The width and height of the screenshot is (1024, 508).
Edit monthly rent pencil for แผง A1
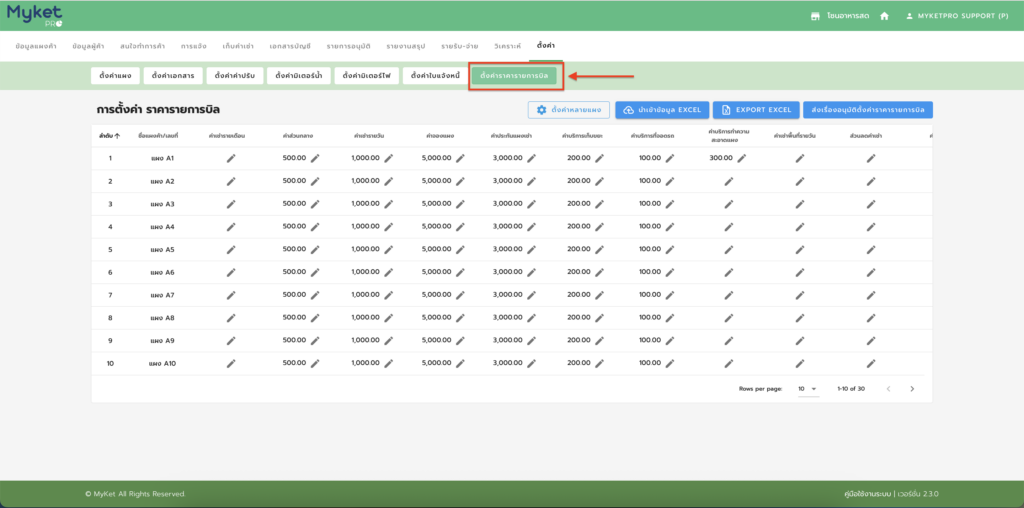[231, 158]
